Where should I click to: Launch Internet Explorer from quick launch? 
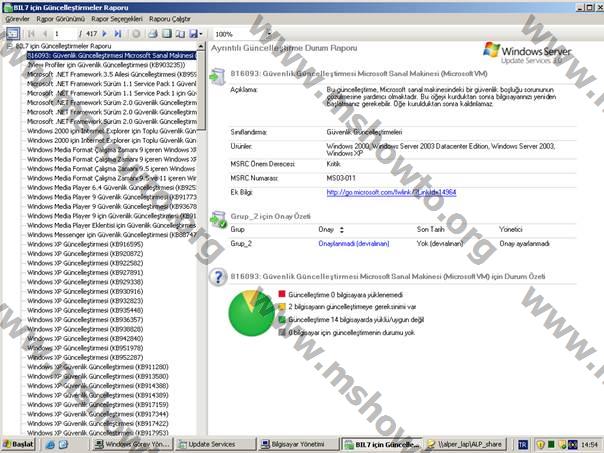click(x=50, y=445)
